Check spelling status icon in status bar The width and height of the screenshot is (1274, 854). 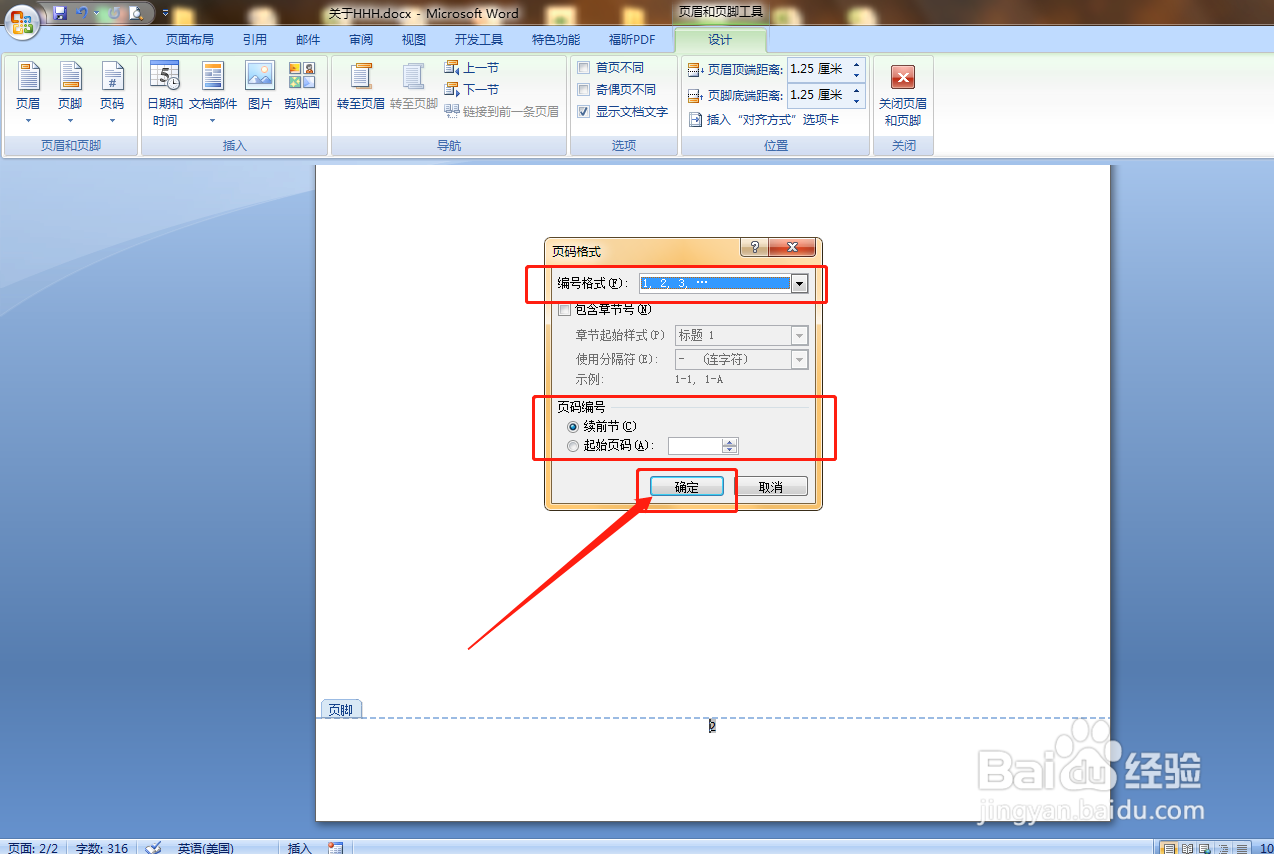pyautogui.click(x=153, y=848)
